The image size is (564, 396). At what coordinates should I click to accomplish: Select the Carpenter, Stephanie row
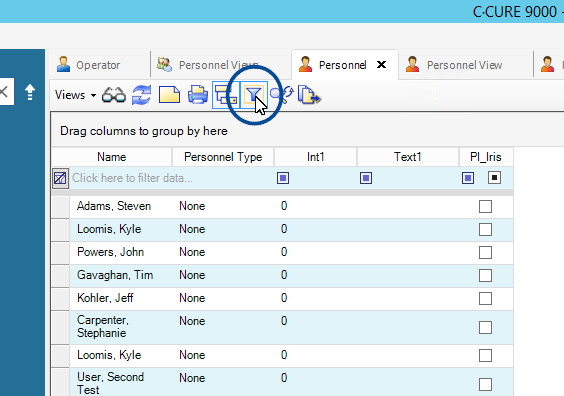click(282, 327)
